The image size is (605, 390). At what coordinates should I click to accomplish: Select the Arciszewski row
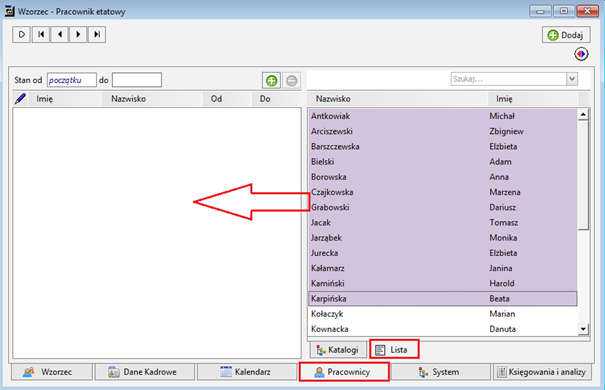coord(443,132)
